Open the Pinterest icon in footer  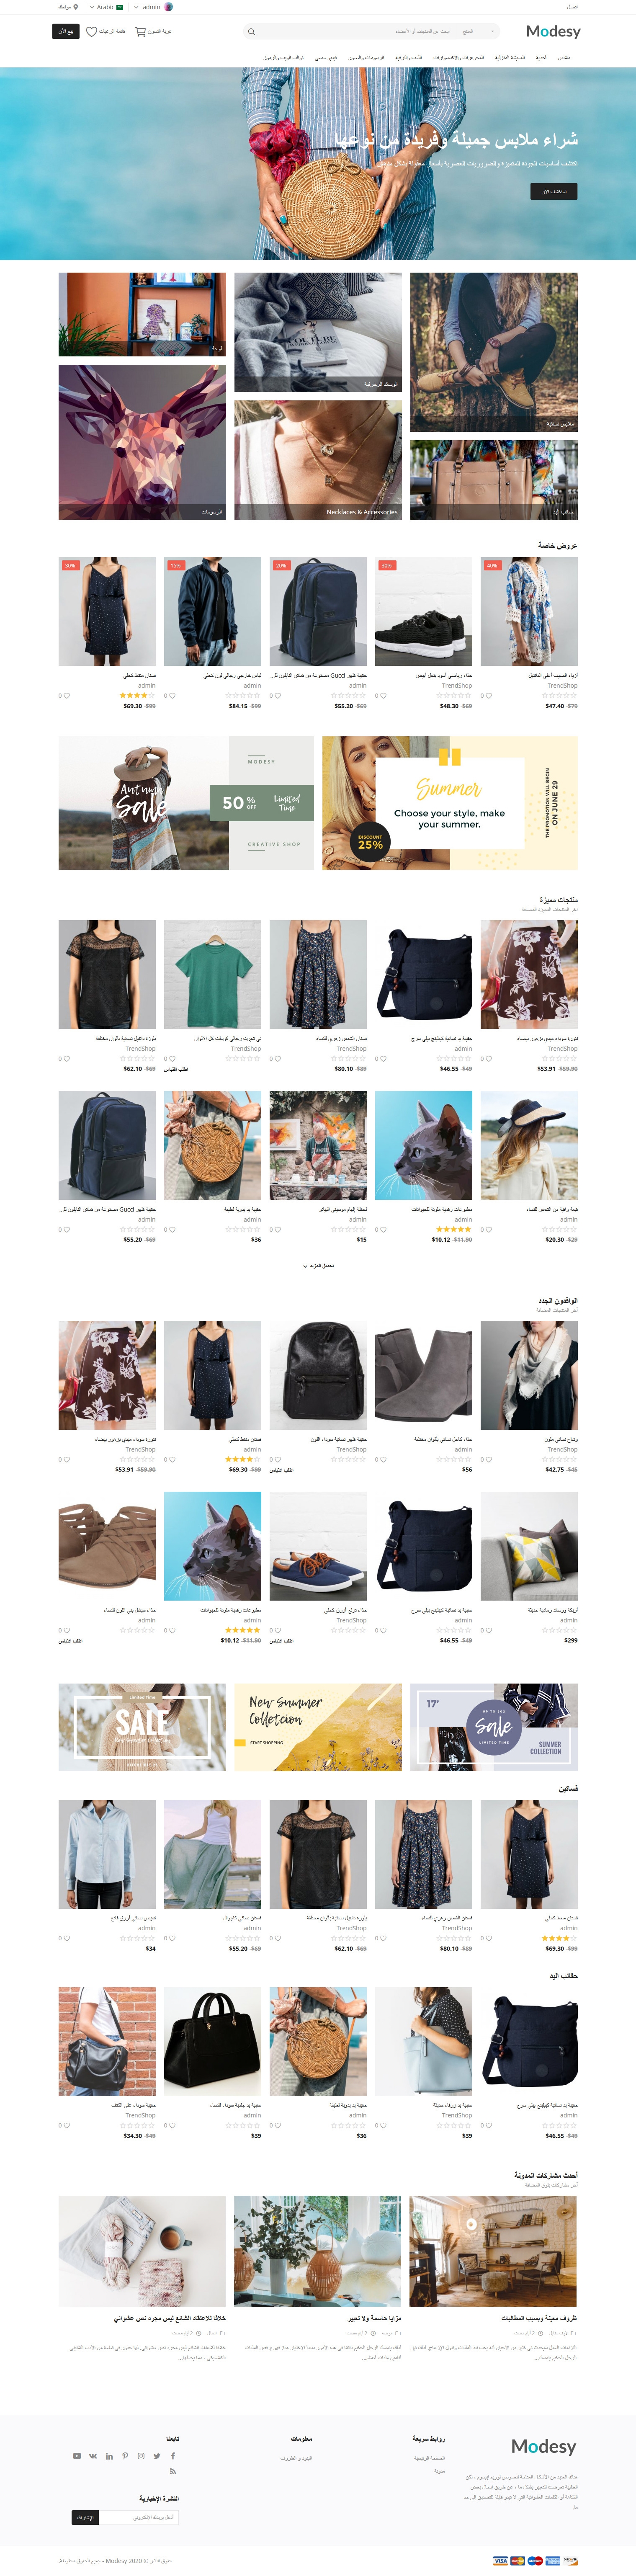125,2455
